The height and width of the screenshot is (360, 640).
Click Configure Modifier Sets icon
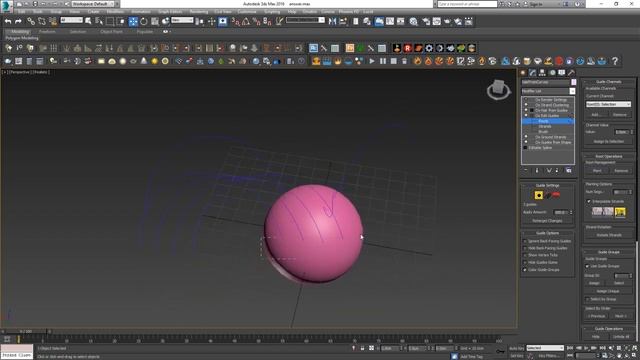click(x=569, y=170)
